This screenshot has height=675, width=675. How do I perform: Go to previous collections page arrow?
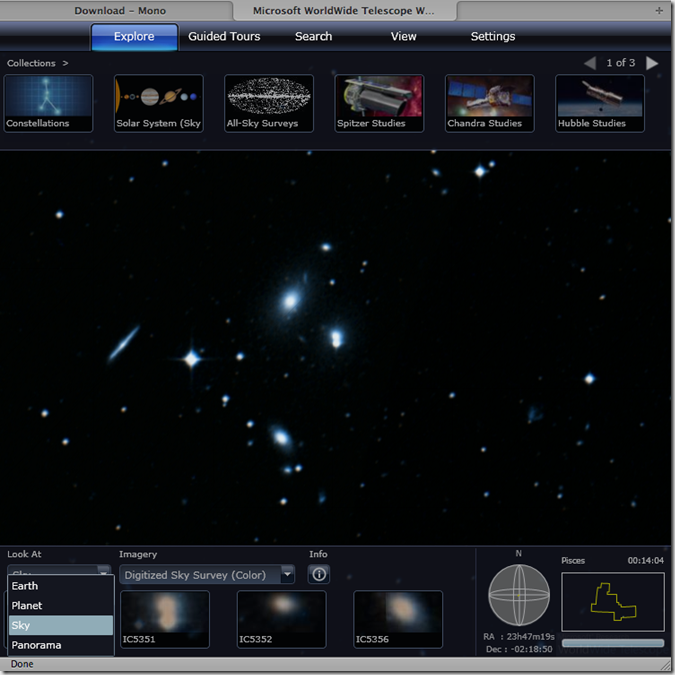coord(590,63)
